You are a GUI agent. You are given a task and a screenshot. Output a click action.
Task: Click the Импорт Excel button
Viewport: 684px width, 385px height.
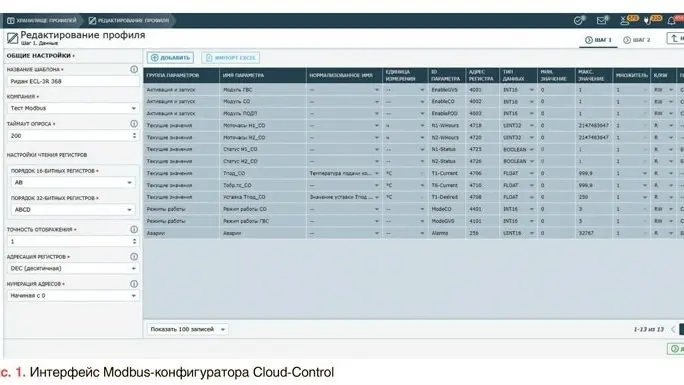230,58
